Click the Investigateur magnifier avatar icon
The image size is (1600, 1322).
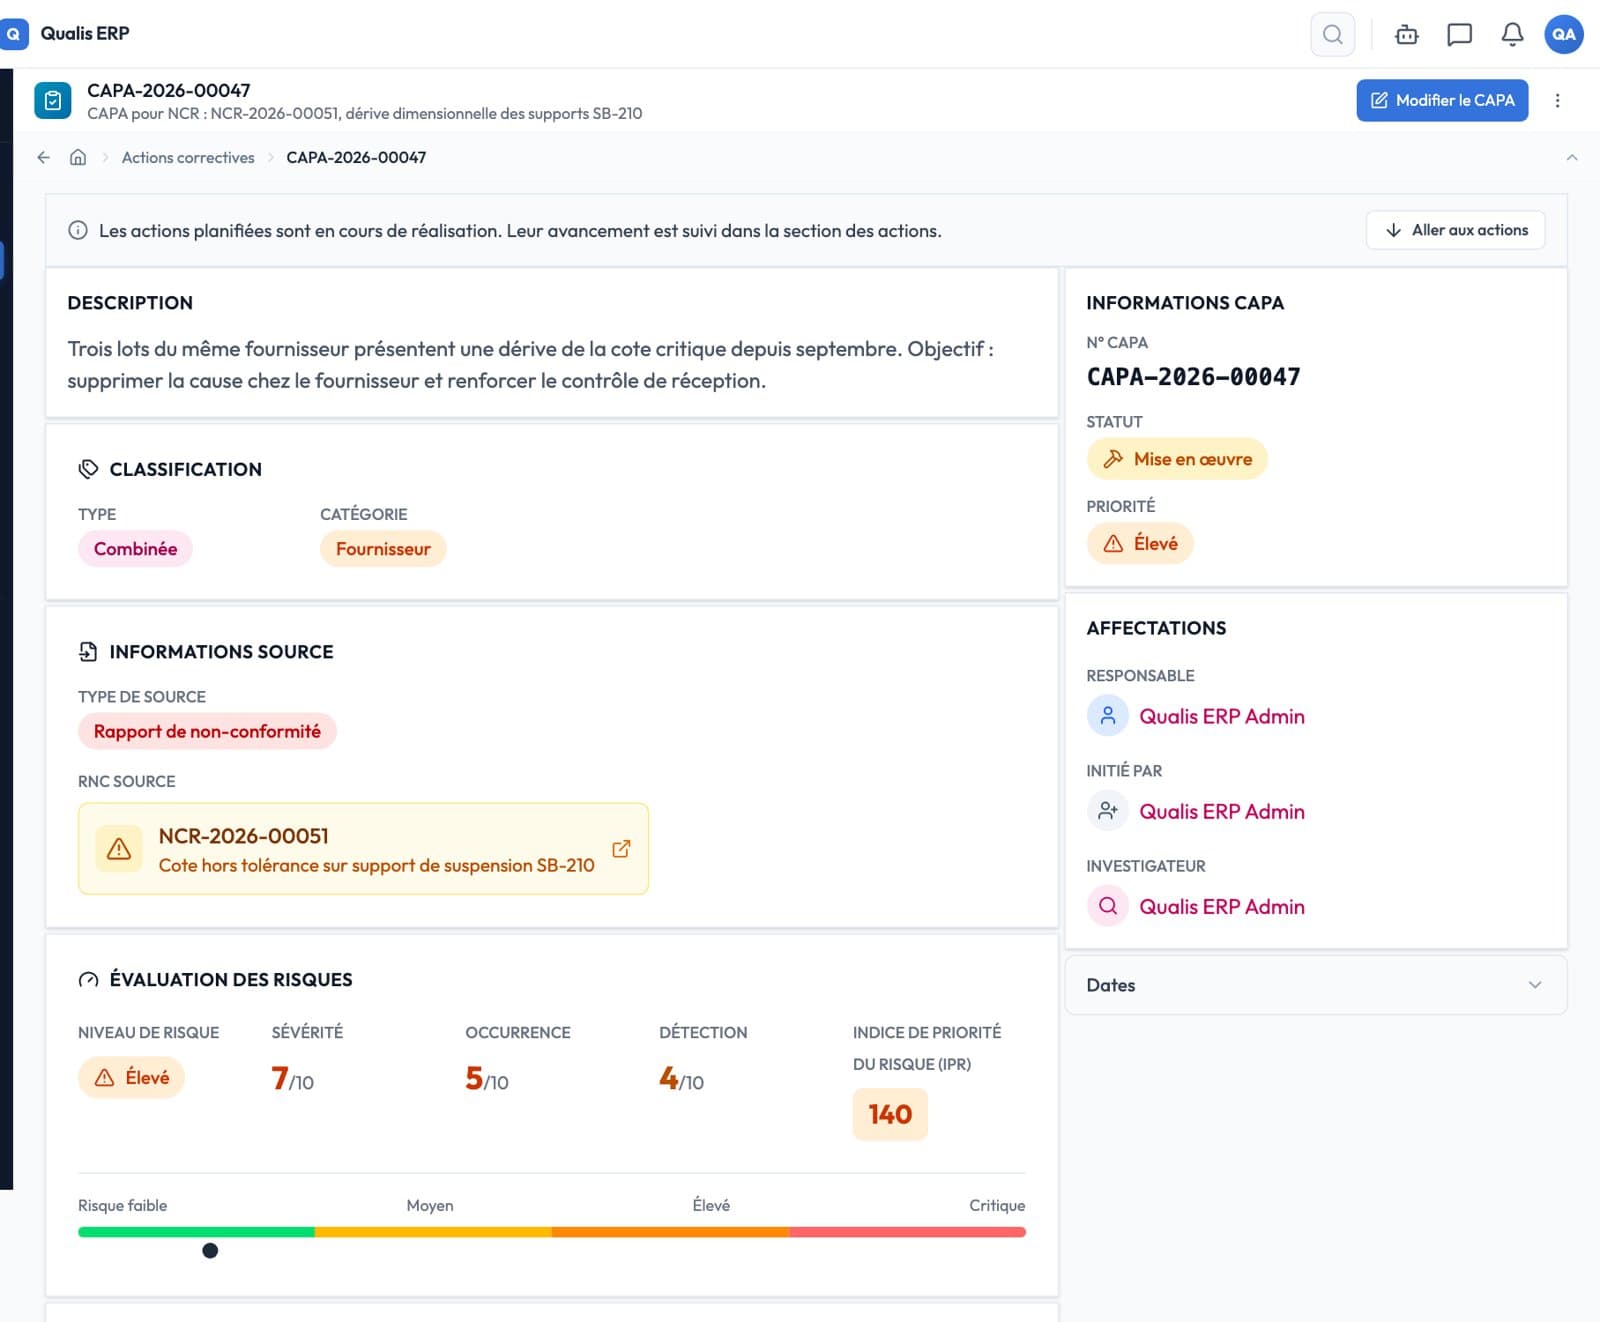1107,906
